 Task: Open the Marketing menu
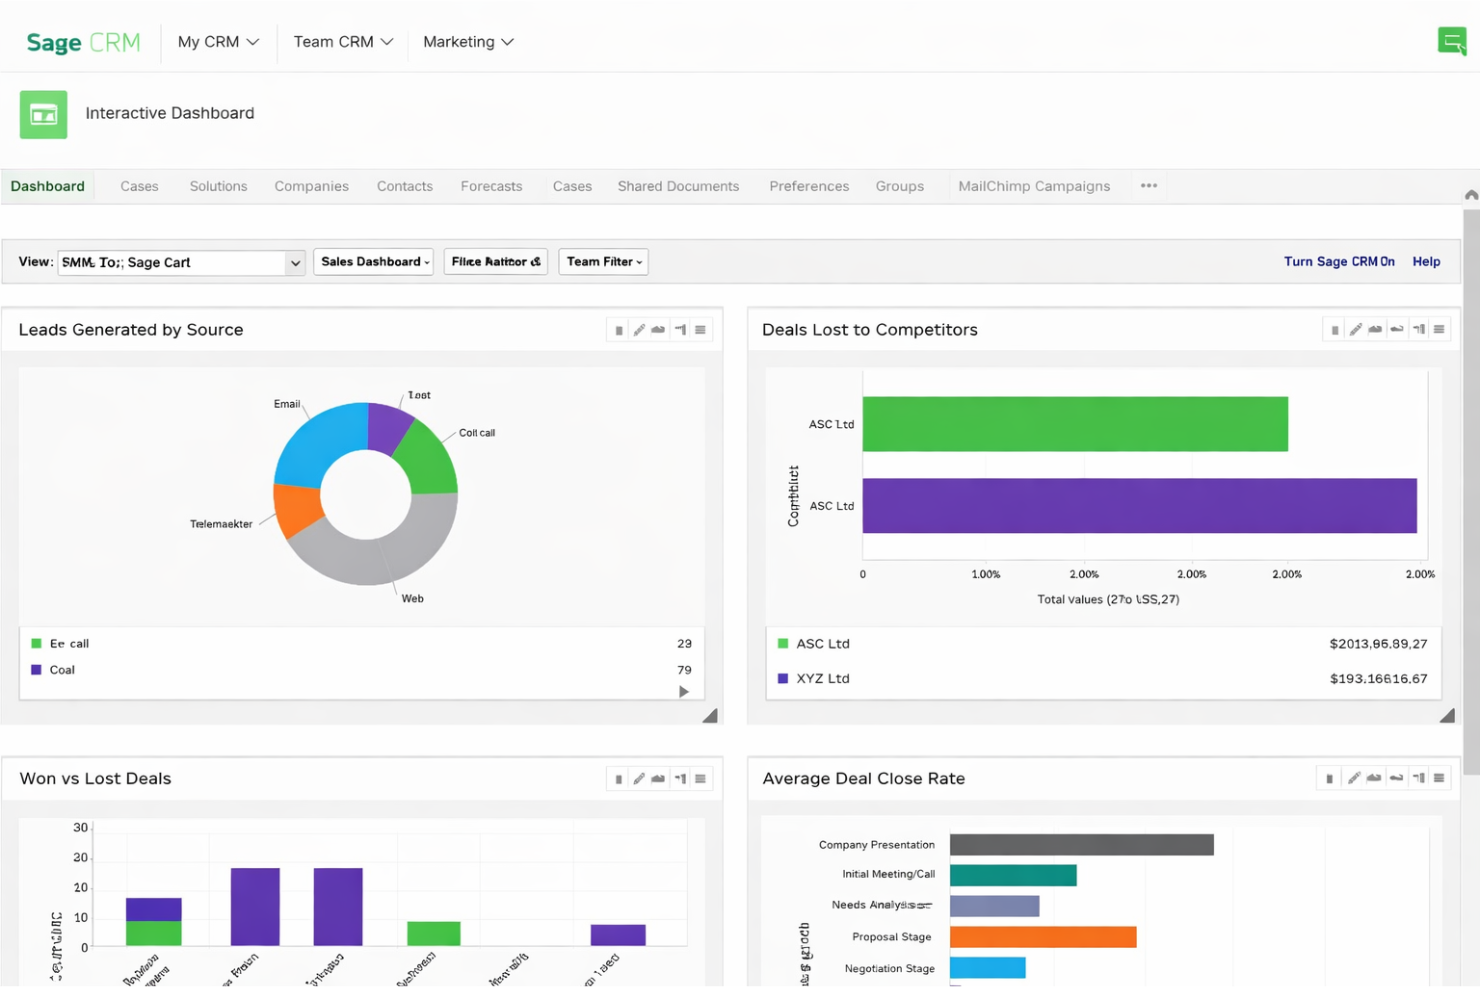point(467,42)
